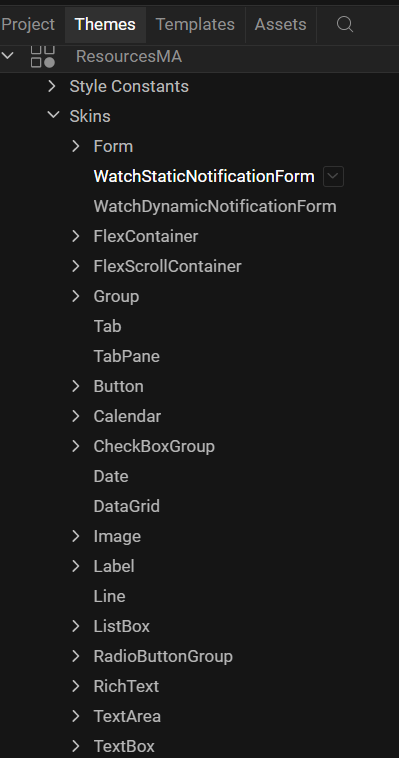The image size is (399, 758).
Task: Open the search magnifier icon
Action: tap(345, 24)
